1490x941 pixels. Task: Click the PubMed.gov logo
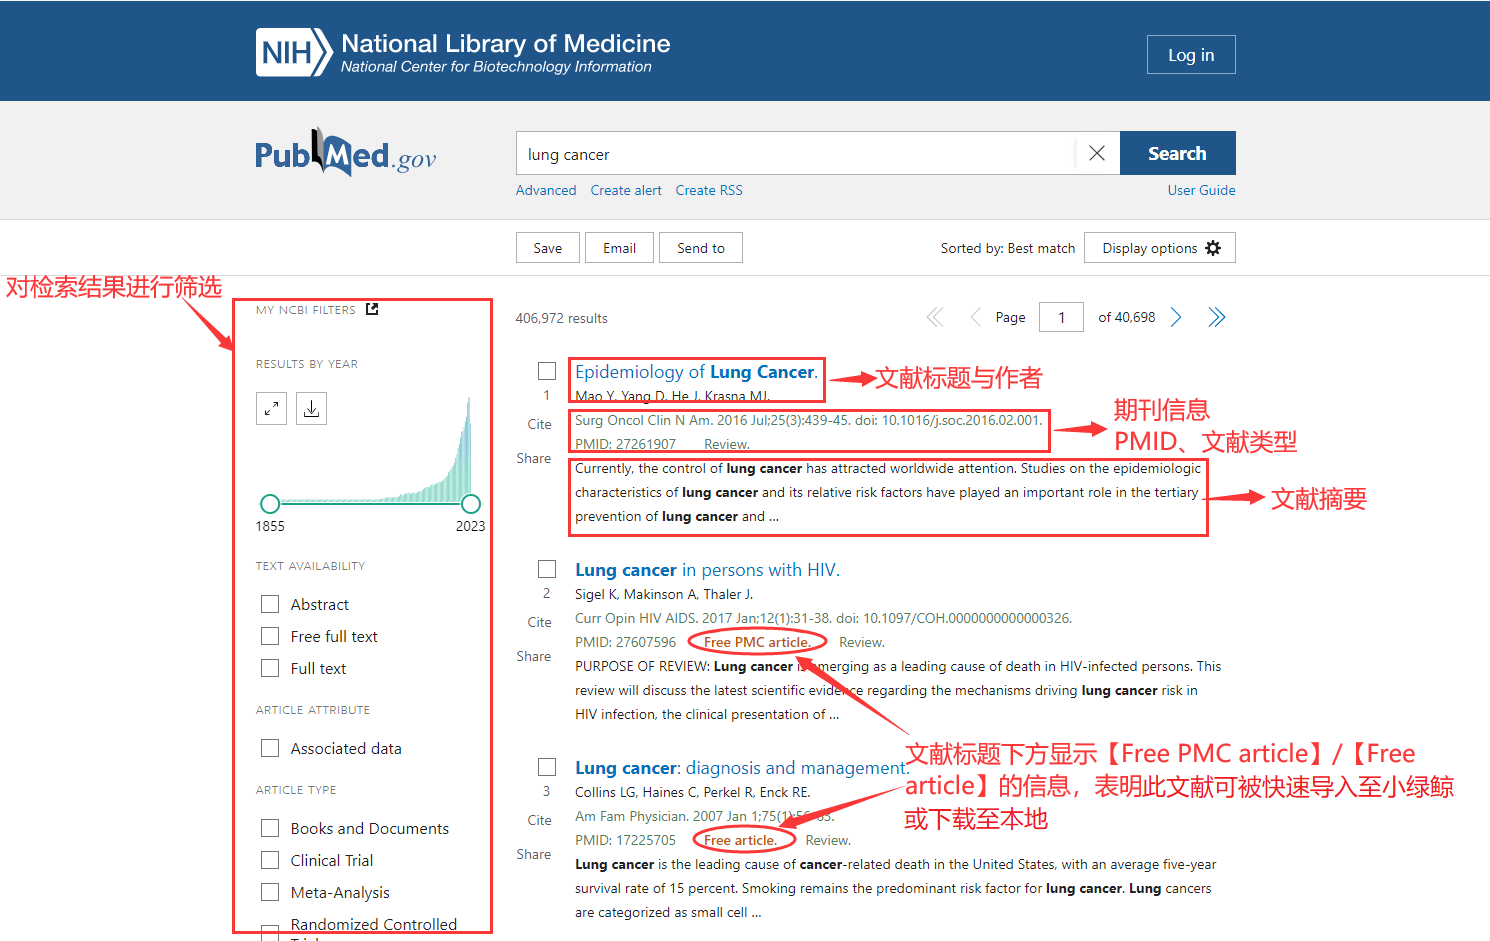tap(345, 154)
